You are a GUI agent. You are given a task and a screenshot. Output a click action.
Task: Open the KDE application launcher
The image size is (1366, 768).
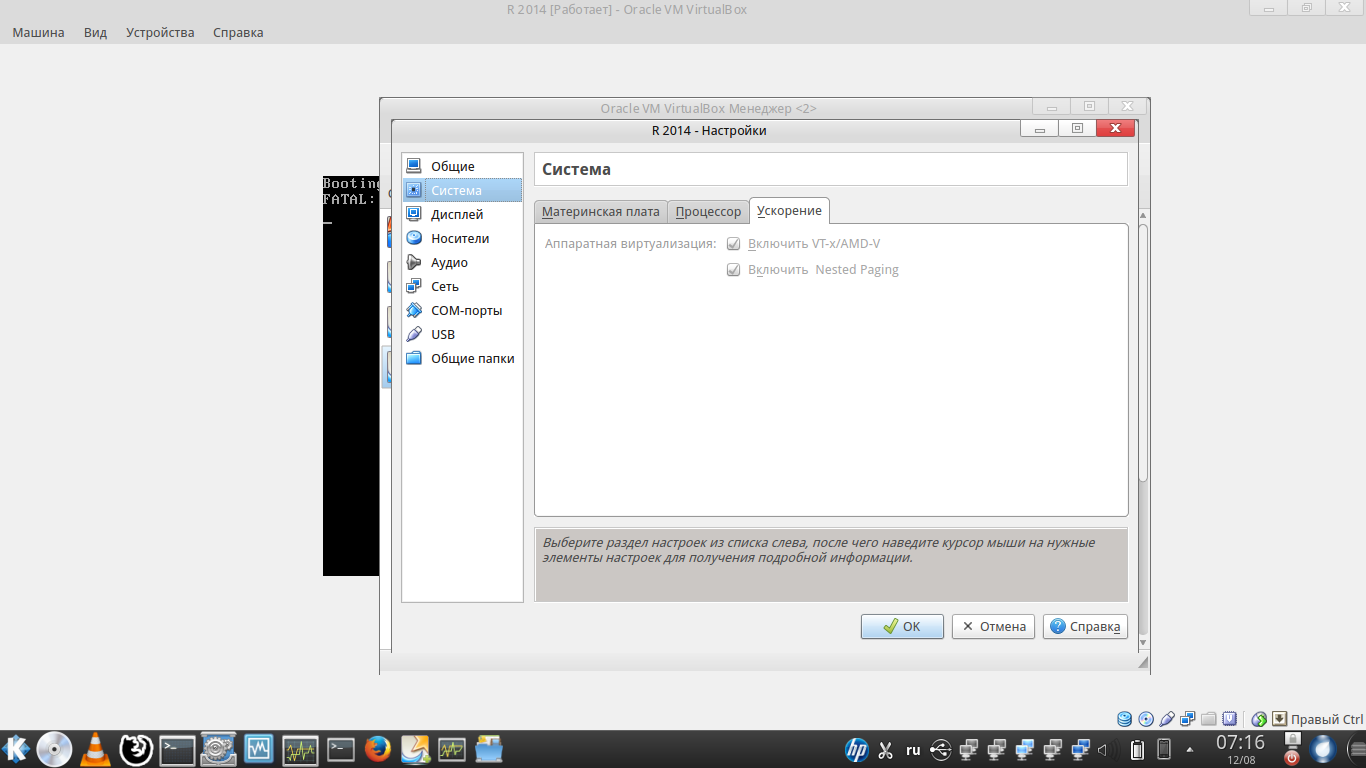(x=15, y=748)
